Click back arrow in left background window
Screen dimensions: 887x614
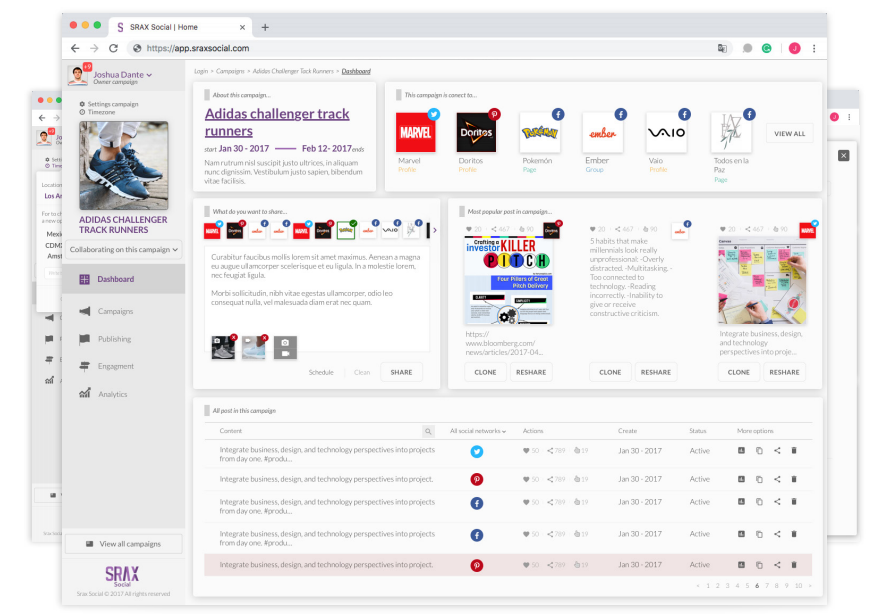coord(42,118)
